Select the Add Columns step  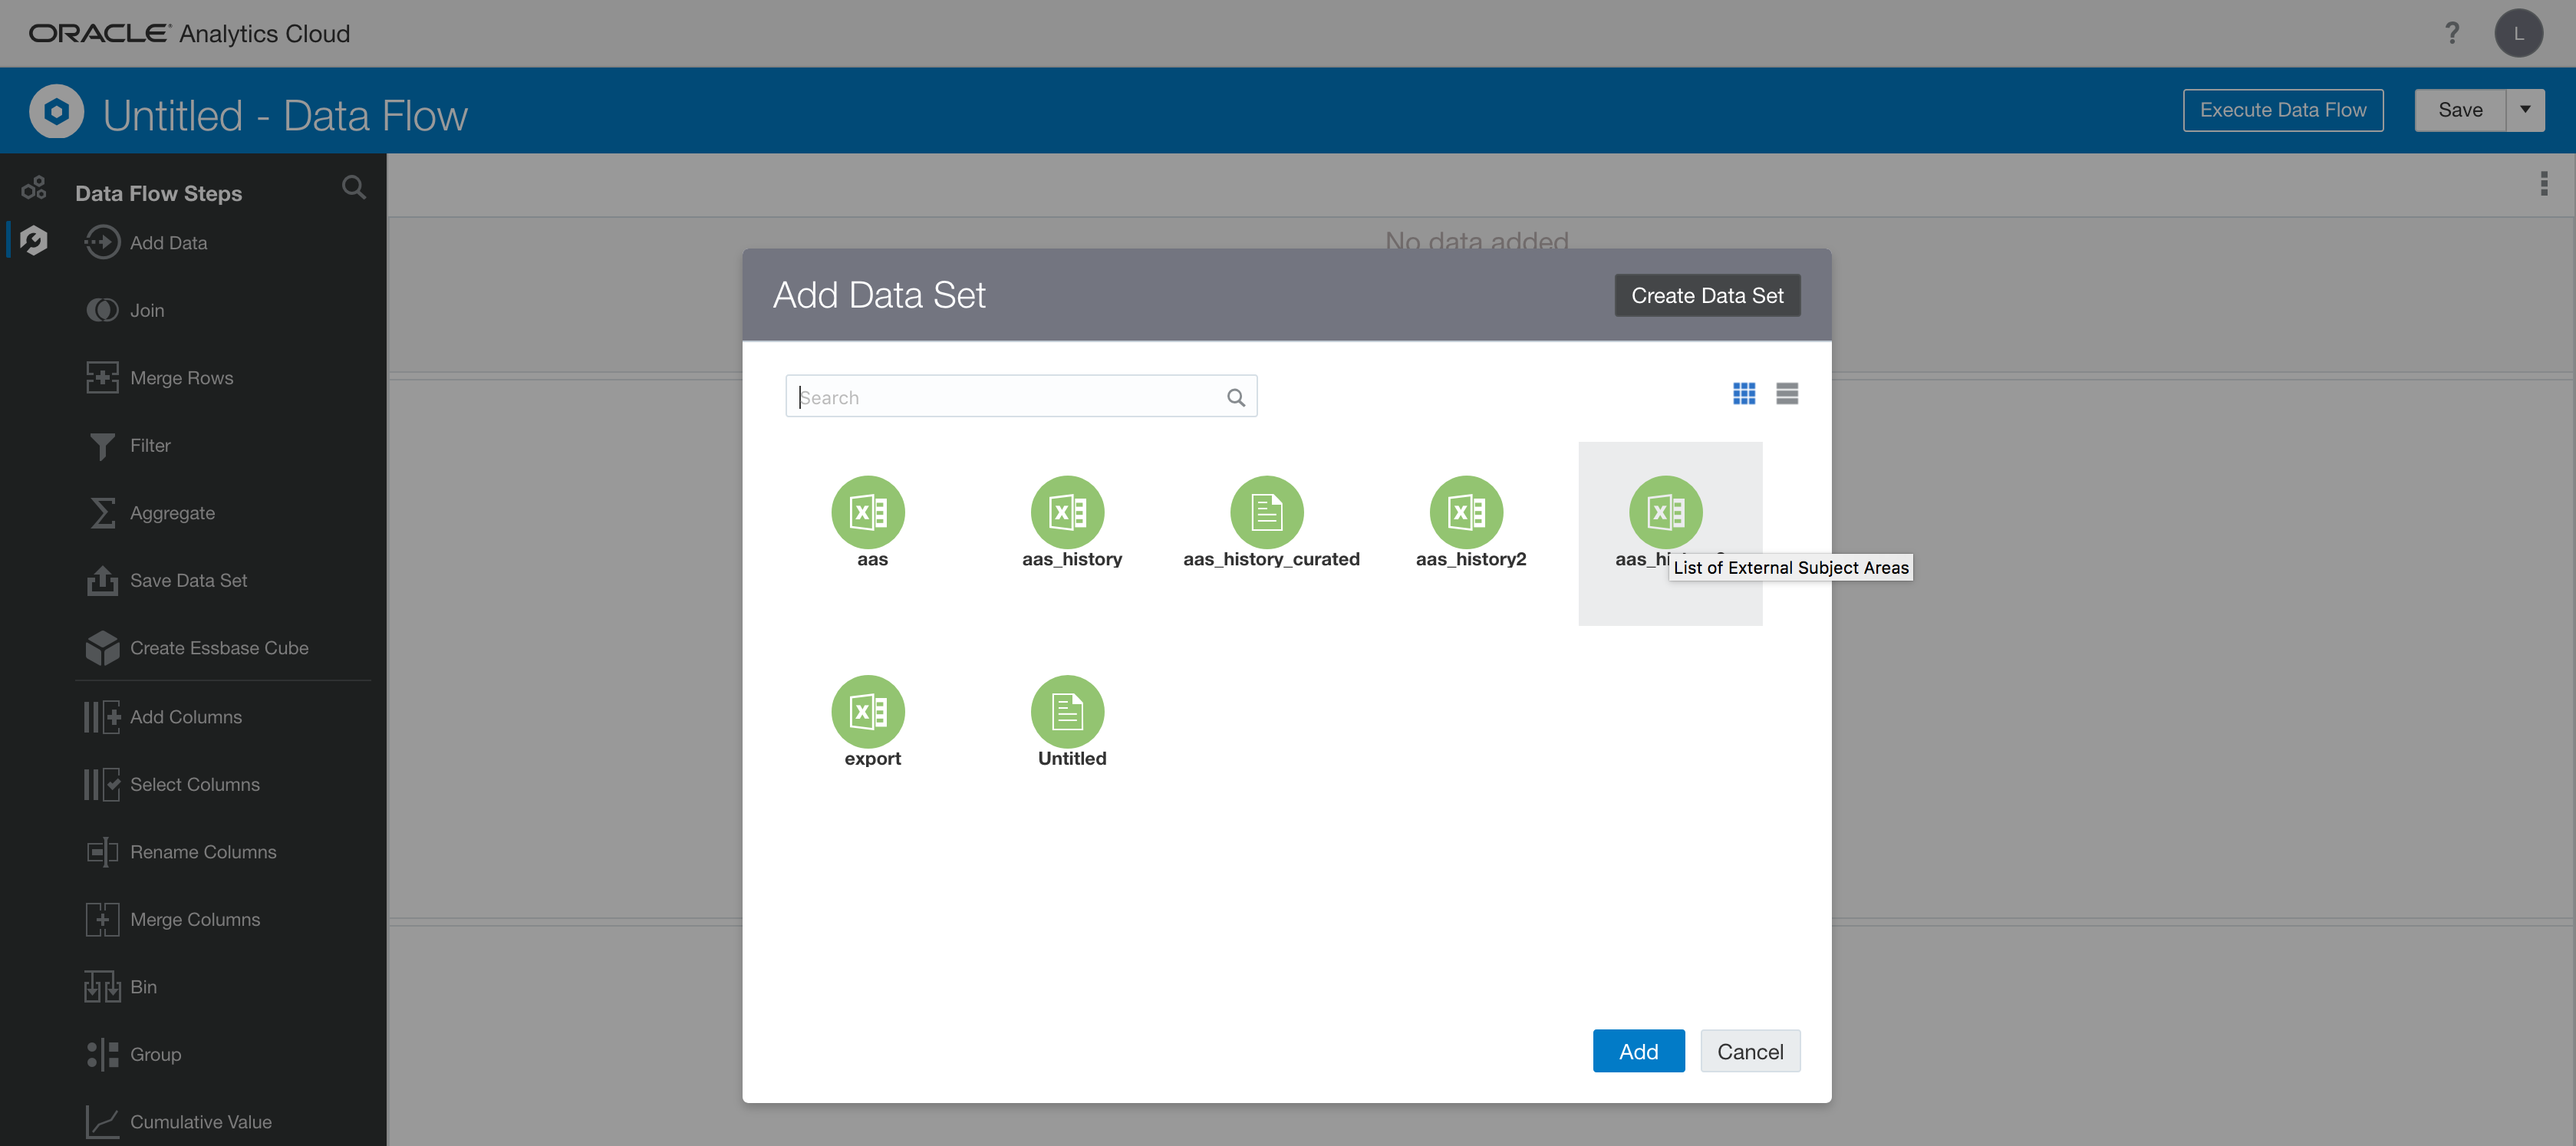(x=164, y=716)
